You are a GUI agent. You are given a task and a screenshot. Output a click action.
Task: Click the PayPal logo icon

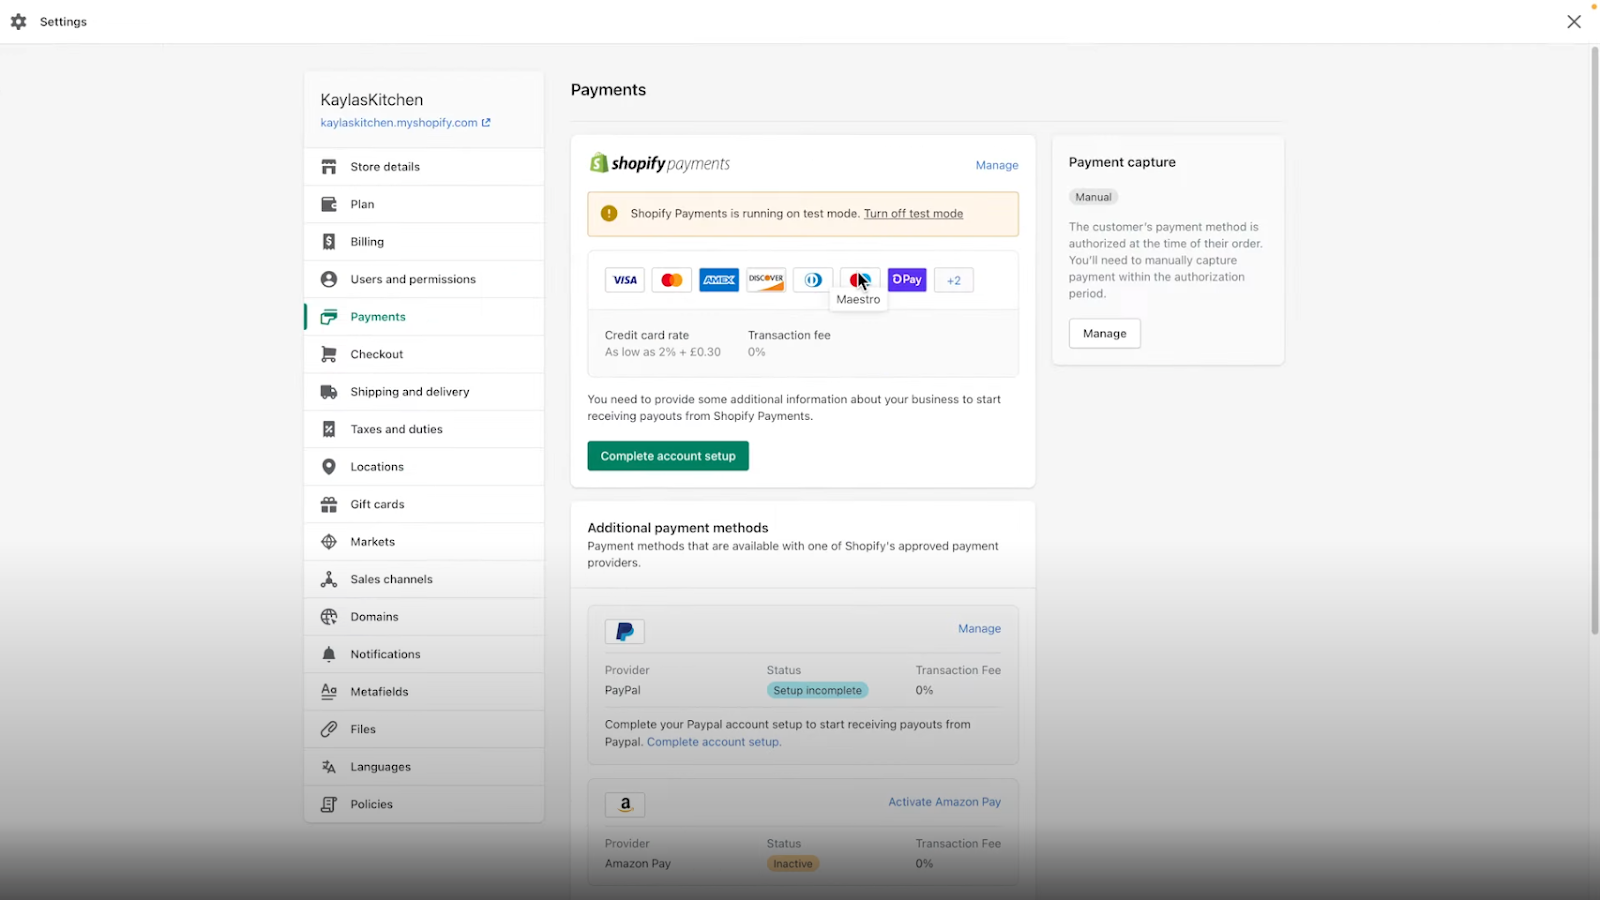[x=625, y=632]
